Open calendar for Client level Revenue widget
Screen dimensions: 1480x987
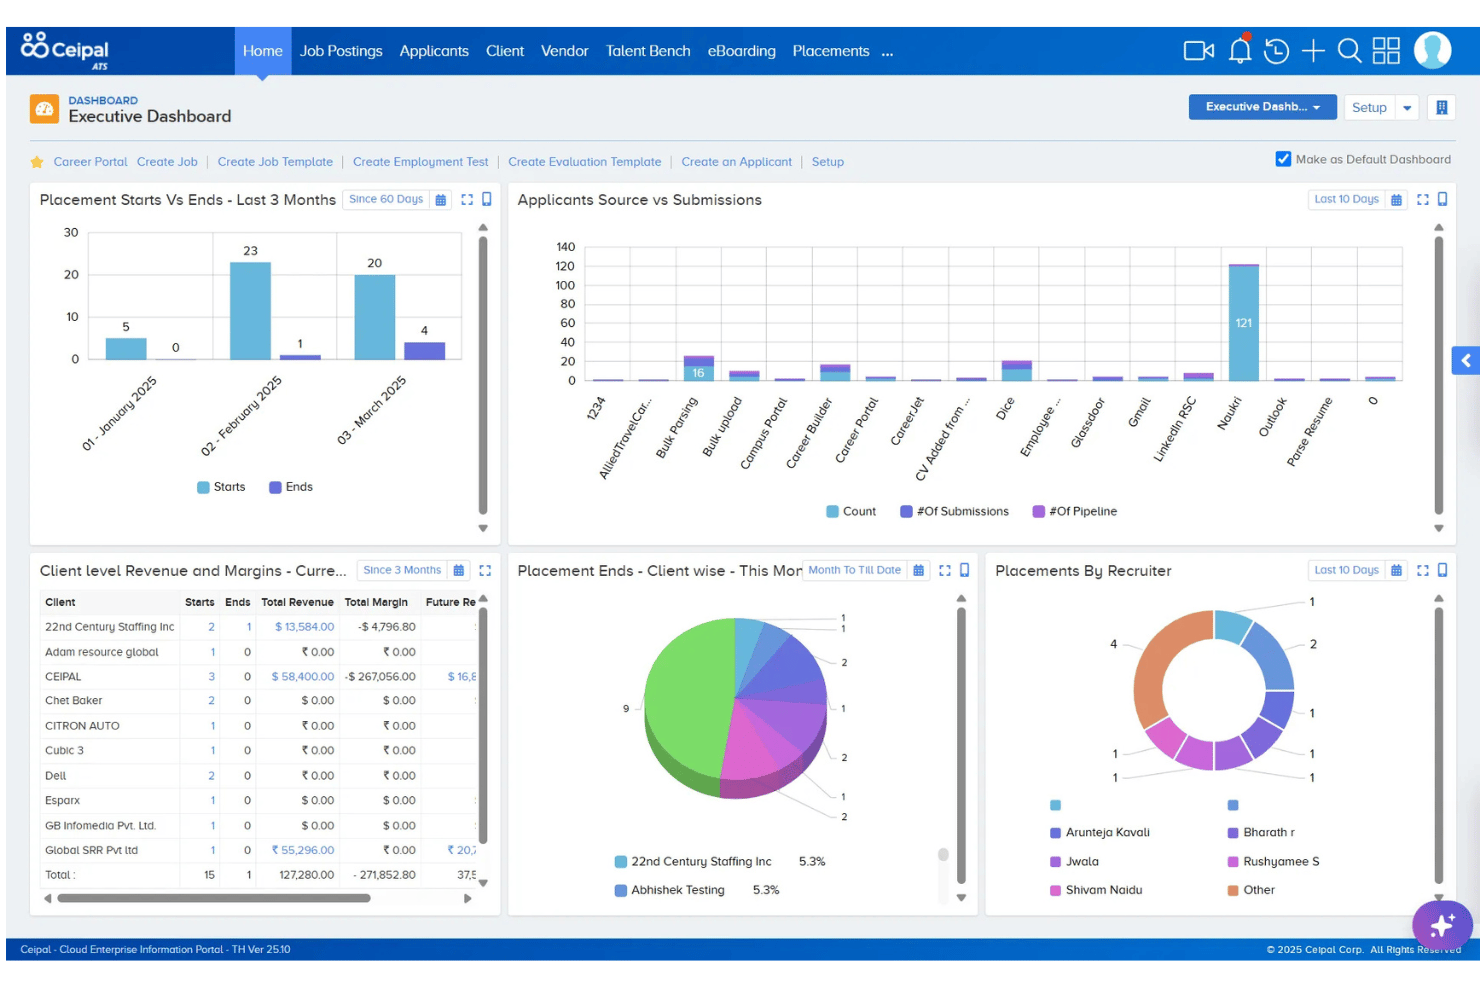[459, 571]
